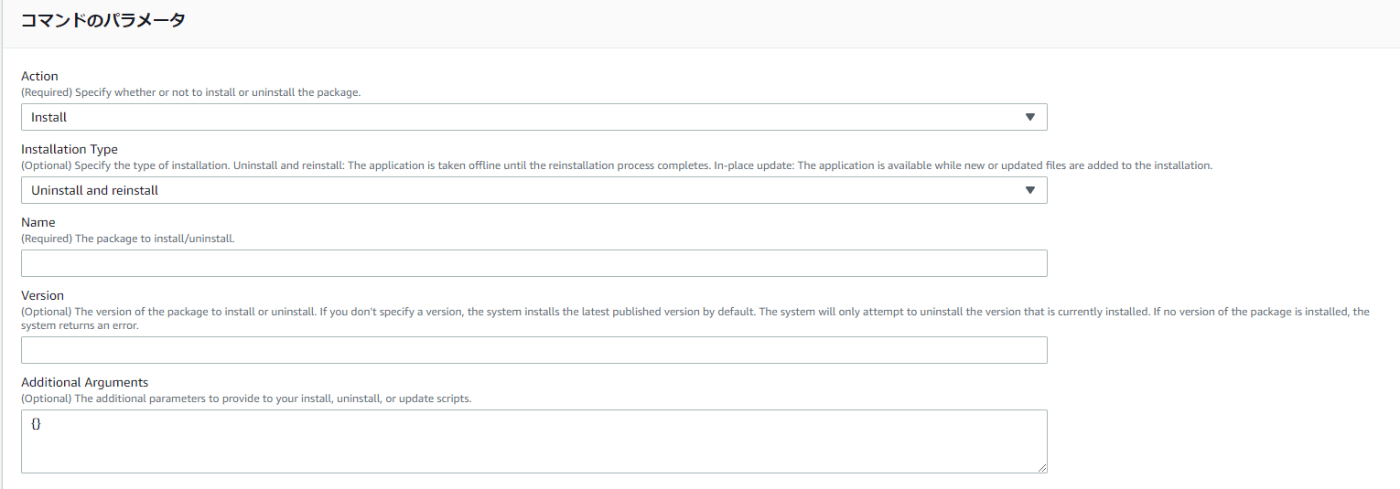Screen dimensions: 1400x489
Task: Click the Installation Type optional description text
Action: click(x=617, y=165)
